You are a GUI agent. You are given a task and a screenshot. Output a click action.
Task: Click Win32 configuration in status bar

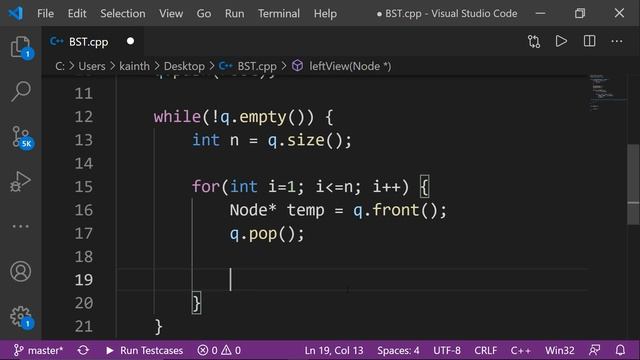point(560,350)
